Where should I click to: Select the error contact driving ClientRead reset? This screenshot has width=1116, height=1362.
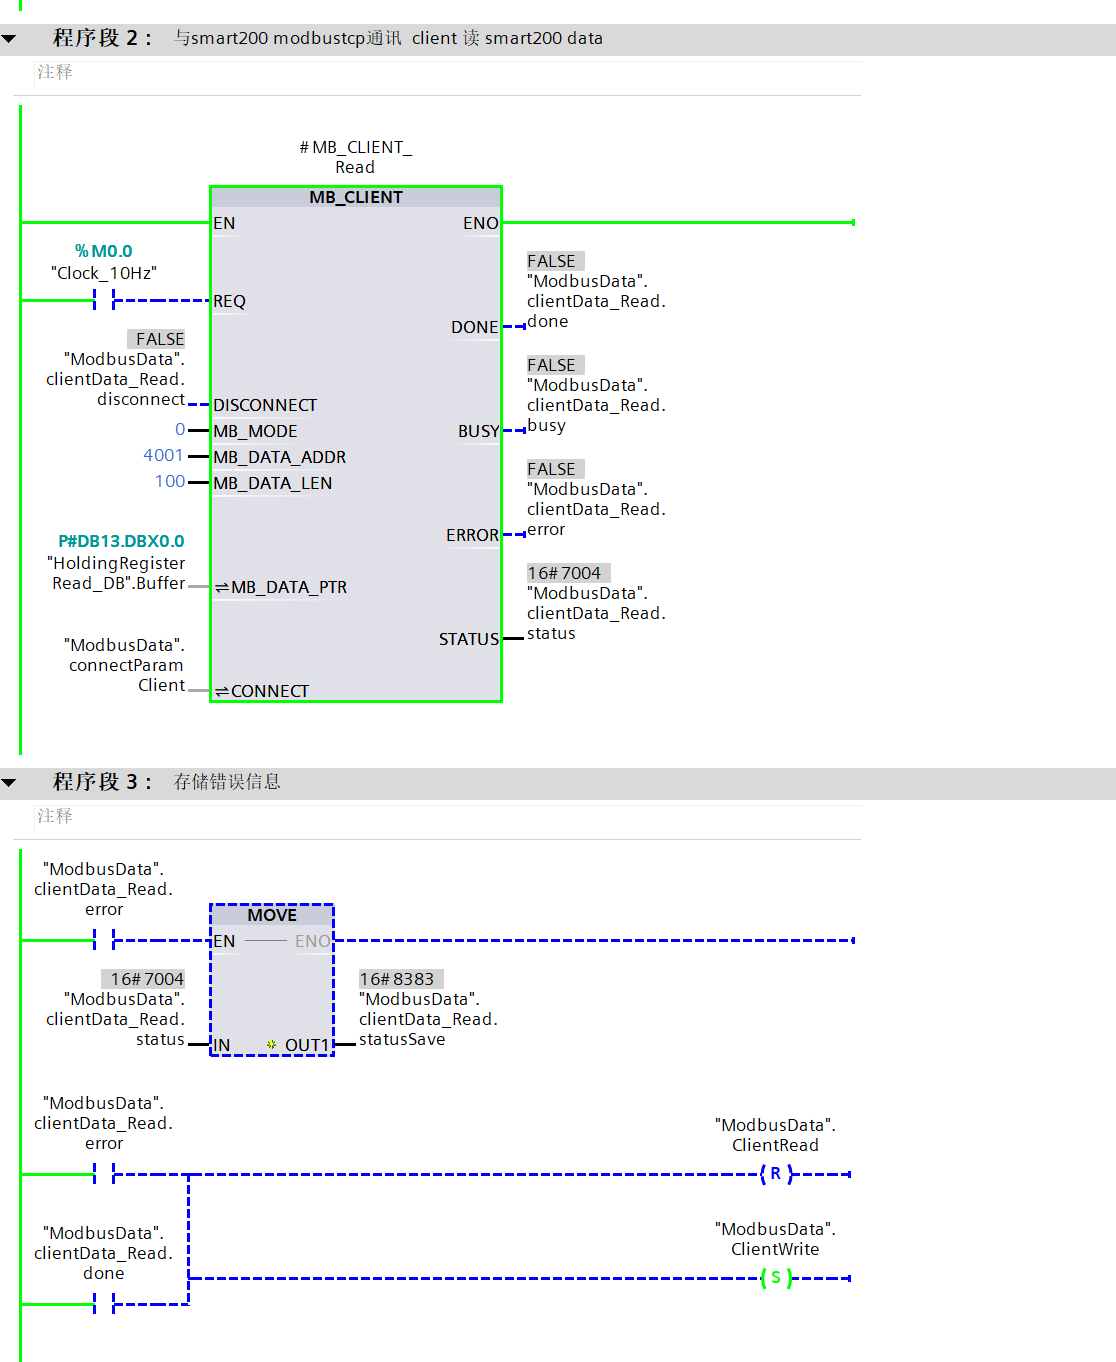[104, 1173]
